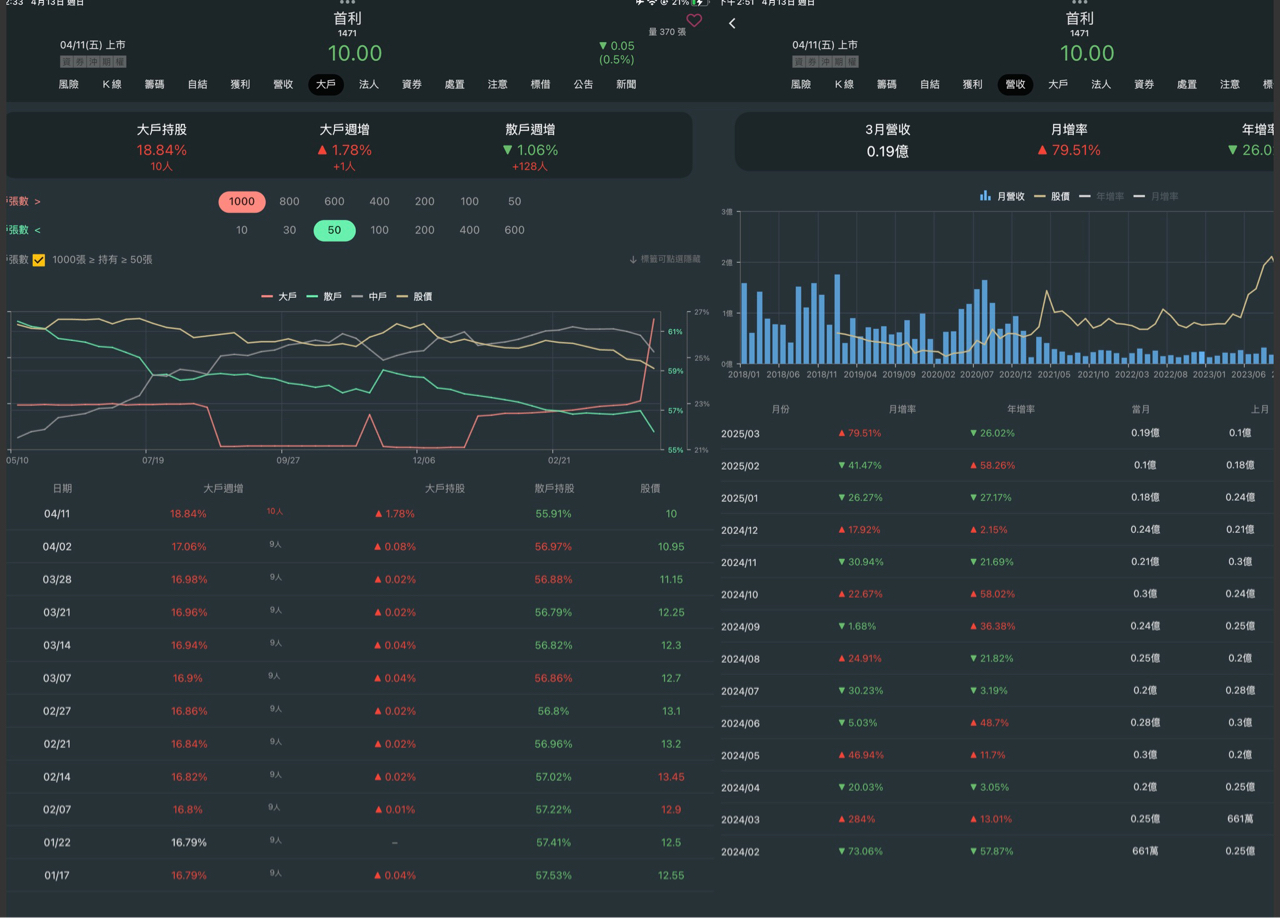
Task: Click the 當月 column header in revenue table
Action: pyautogui.click(x=1141, y=409)
